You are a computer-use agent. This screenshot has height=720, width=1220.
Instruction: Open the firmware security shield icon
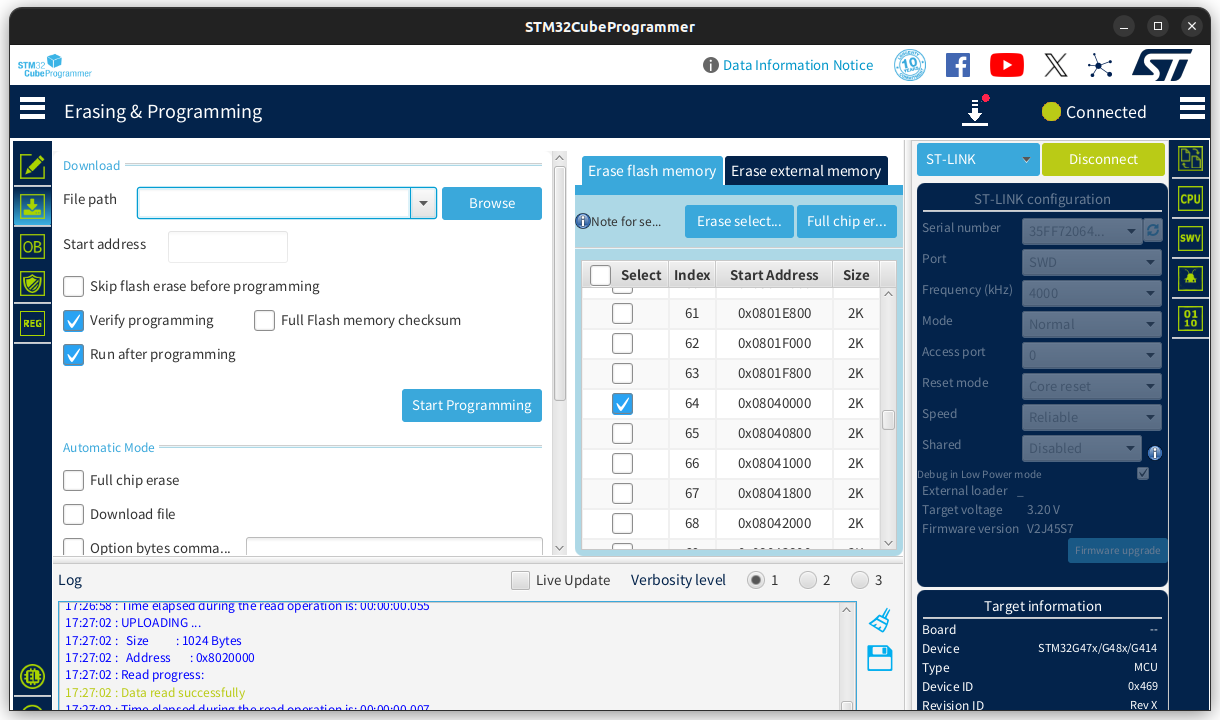(x=32, y=284)
